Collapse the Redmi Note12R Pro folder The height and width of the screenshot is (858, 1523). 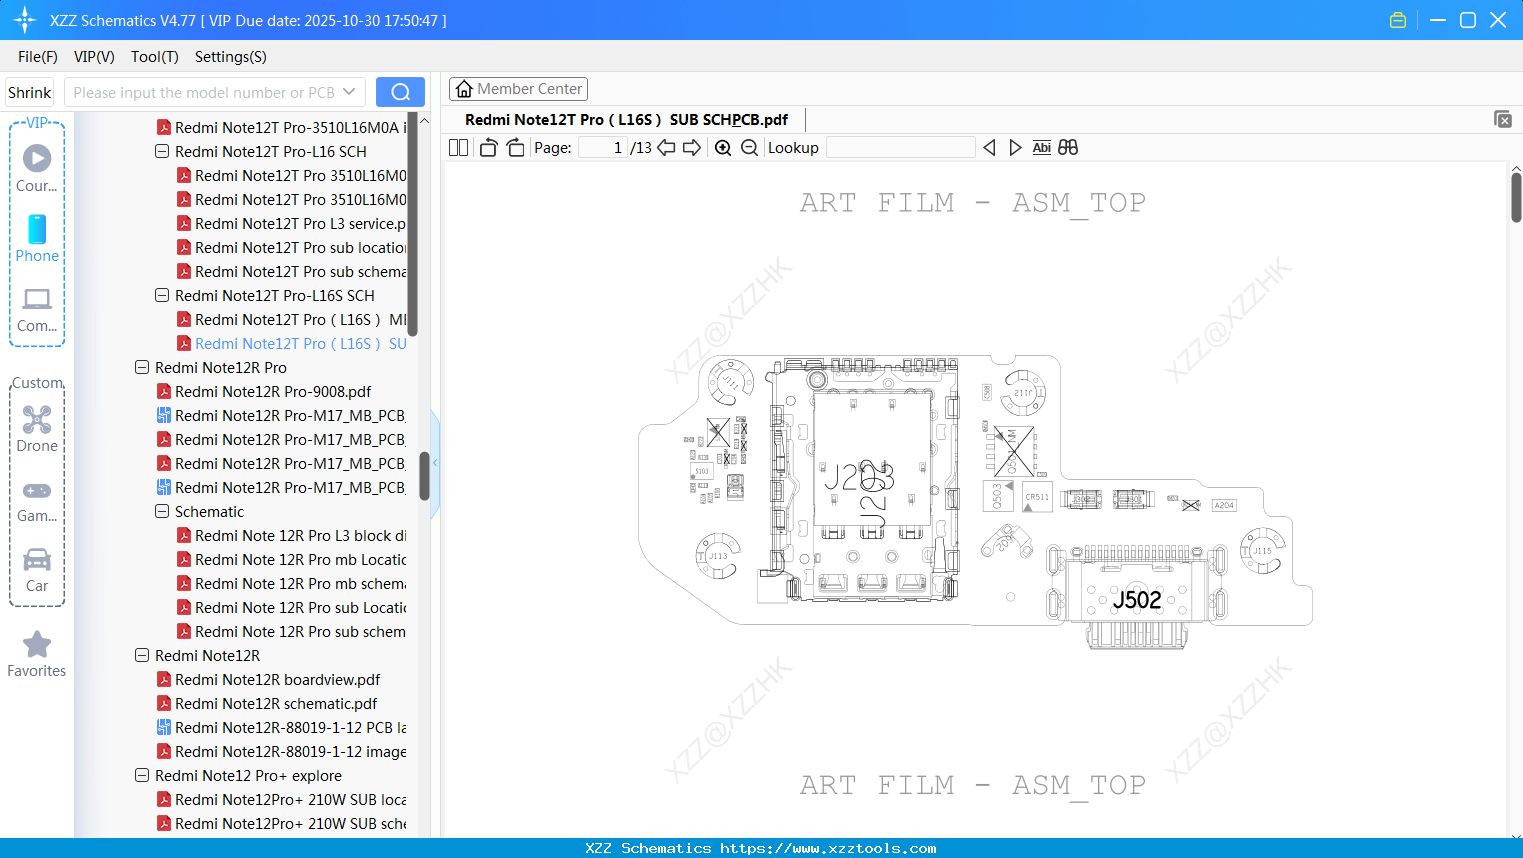(142, 368)
